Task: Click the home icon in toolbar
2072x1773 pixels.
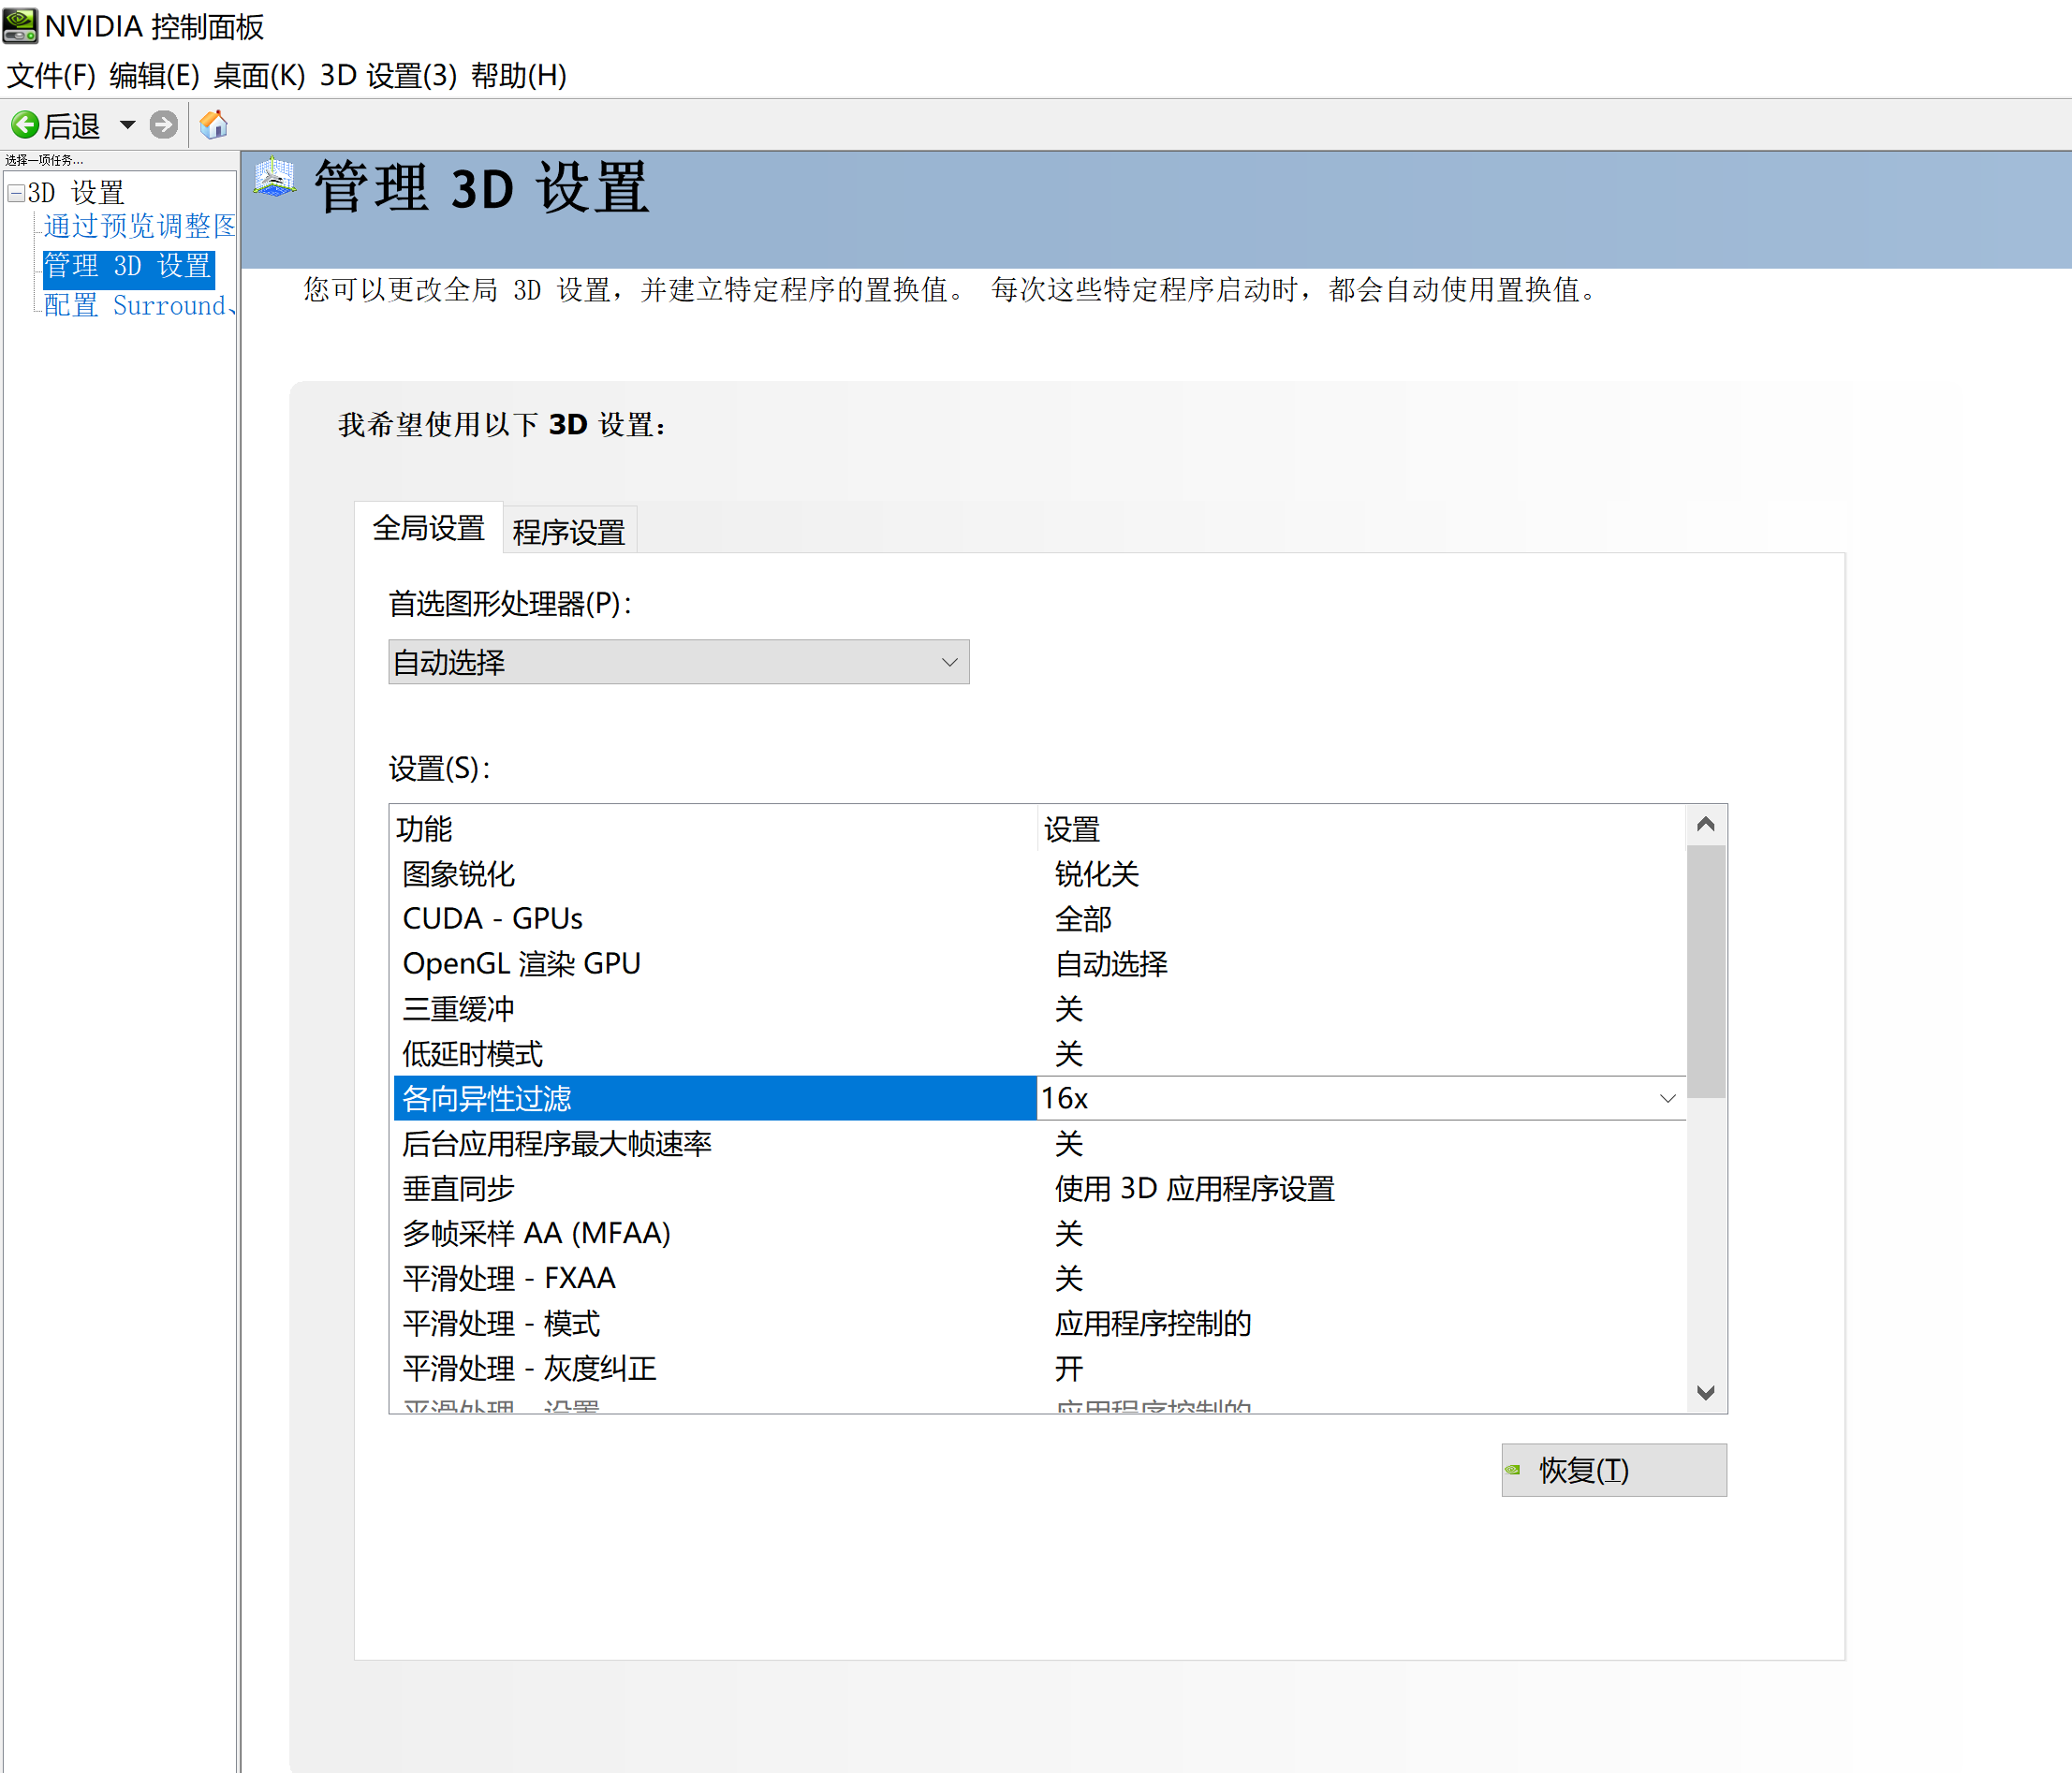Action: pyautogui.click(x=213, y=125)
